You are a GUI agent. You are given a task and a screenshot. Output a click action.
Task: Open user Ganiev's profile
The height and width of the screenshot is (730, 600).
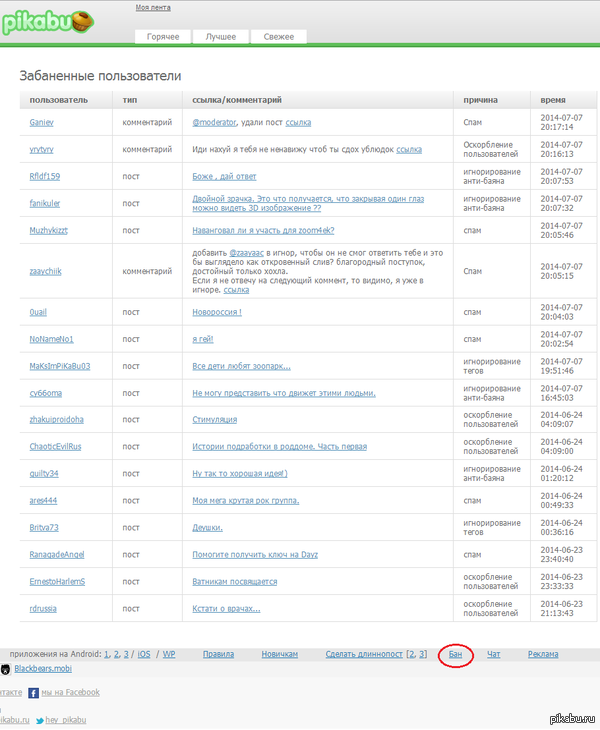coord(42,122)
